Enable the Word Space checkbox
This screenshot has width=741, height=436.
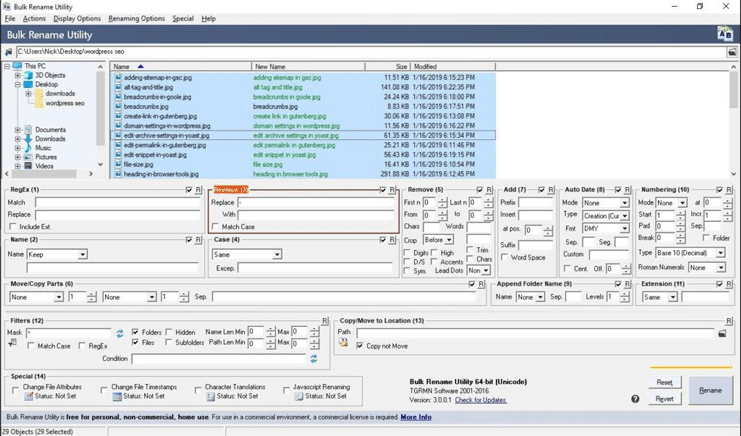(x=505, y=257)
